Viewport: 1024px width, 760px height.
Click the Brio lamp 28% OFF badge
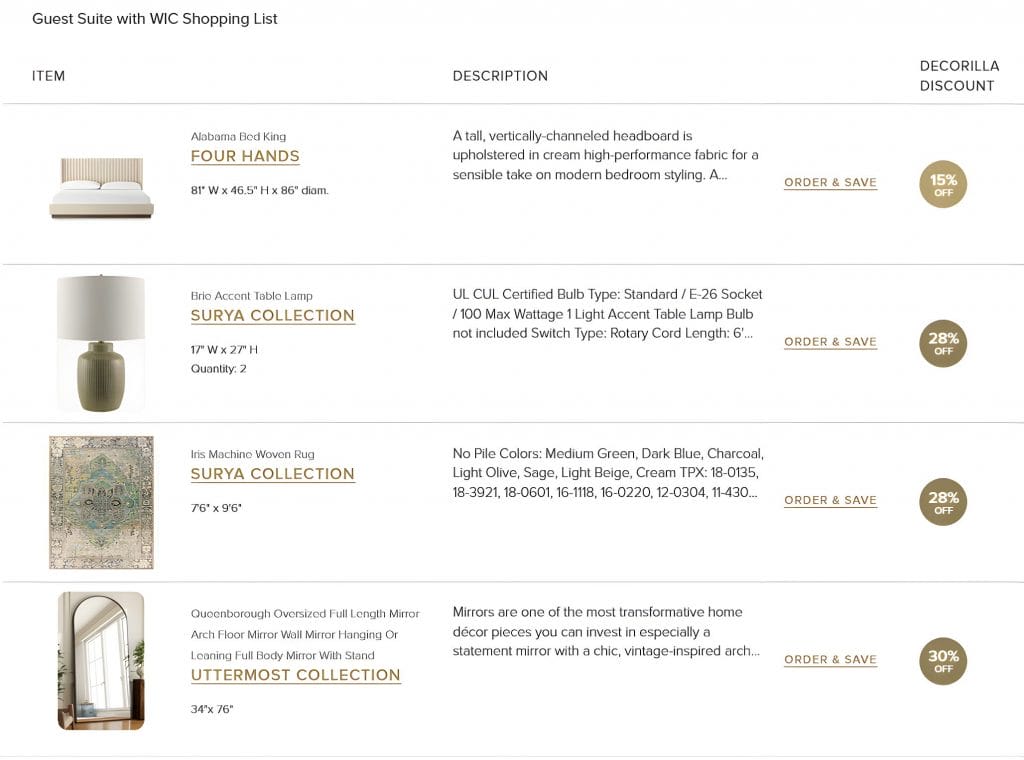943,343
